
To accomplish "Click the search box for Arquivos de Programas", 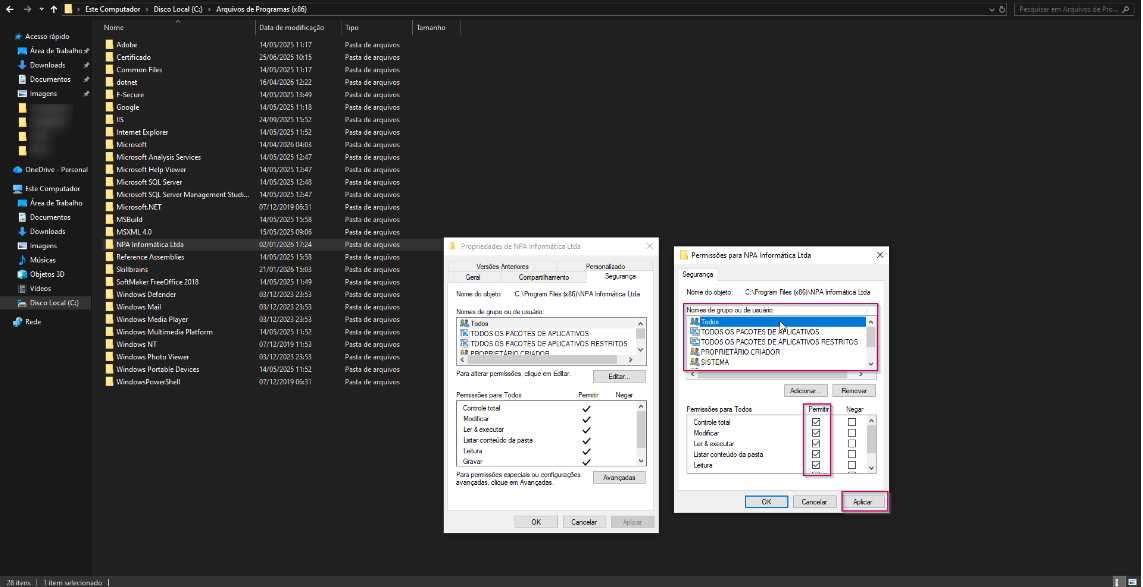I will click(x=1074, y=9).
